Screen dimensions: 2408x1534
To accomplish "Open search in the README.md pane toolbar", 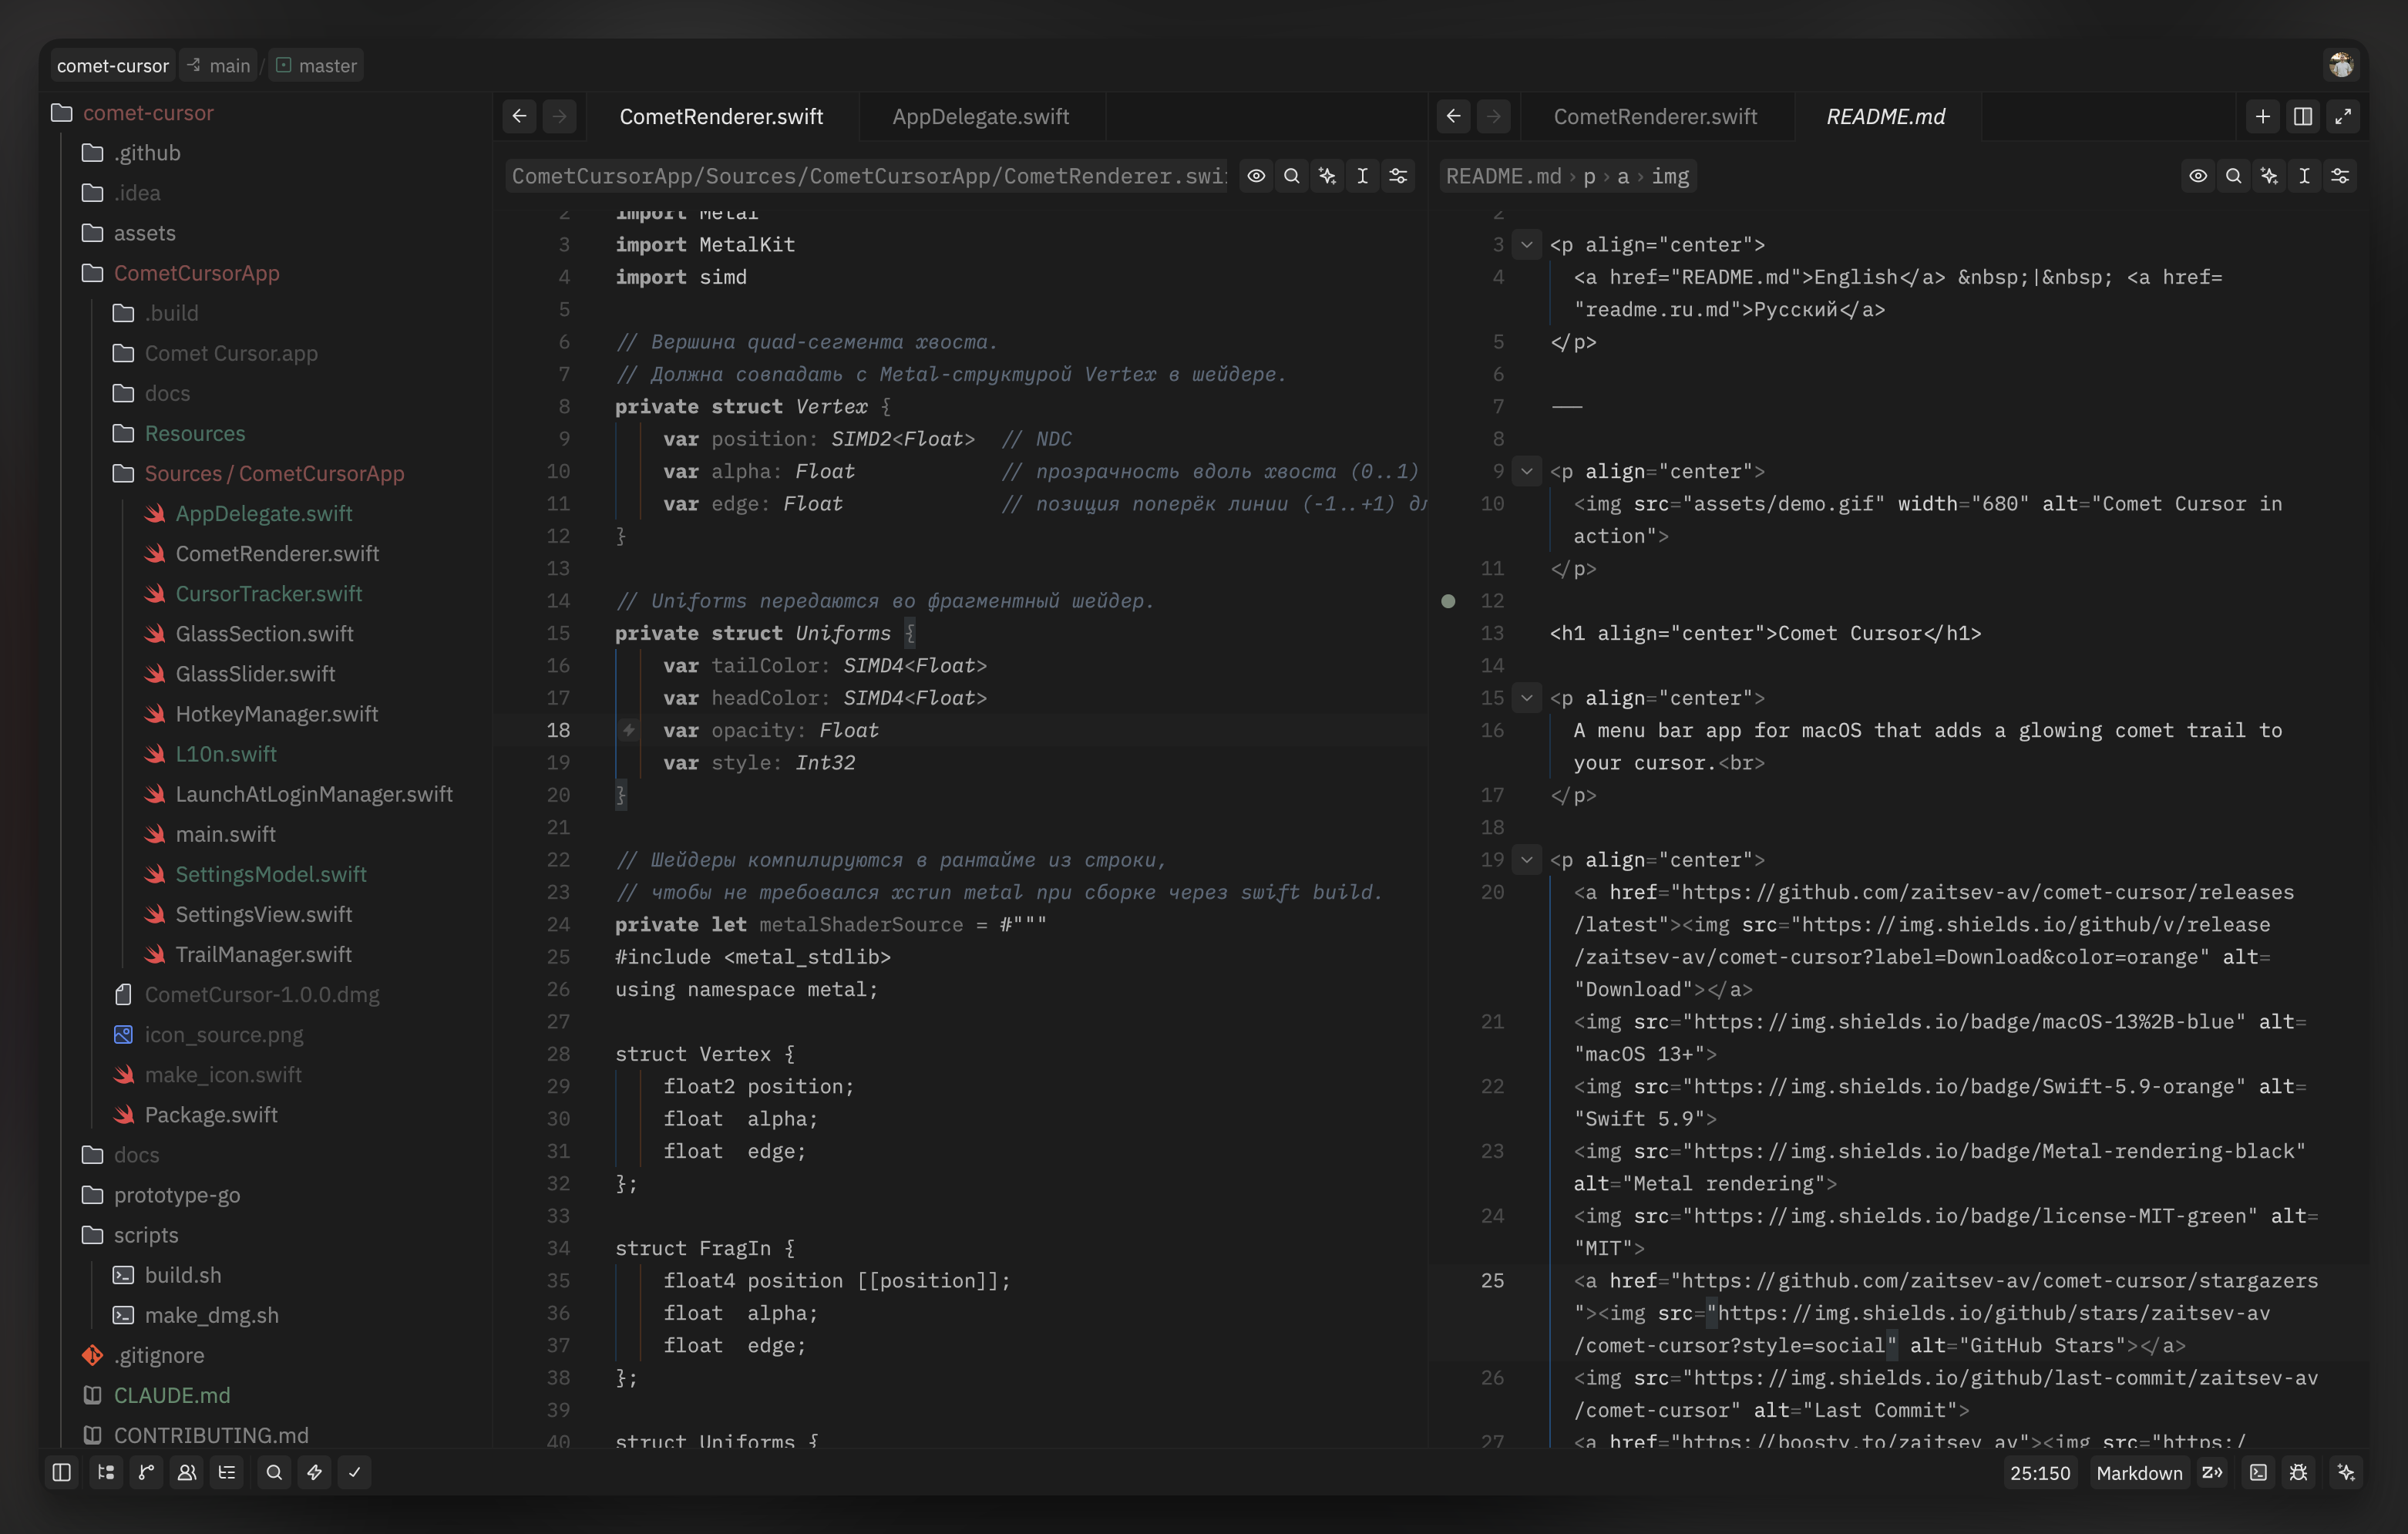I will 2233,176.
